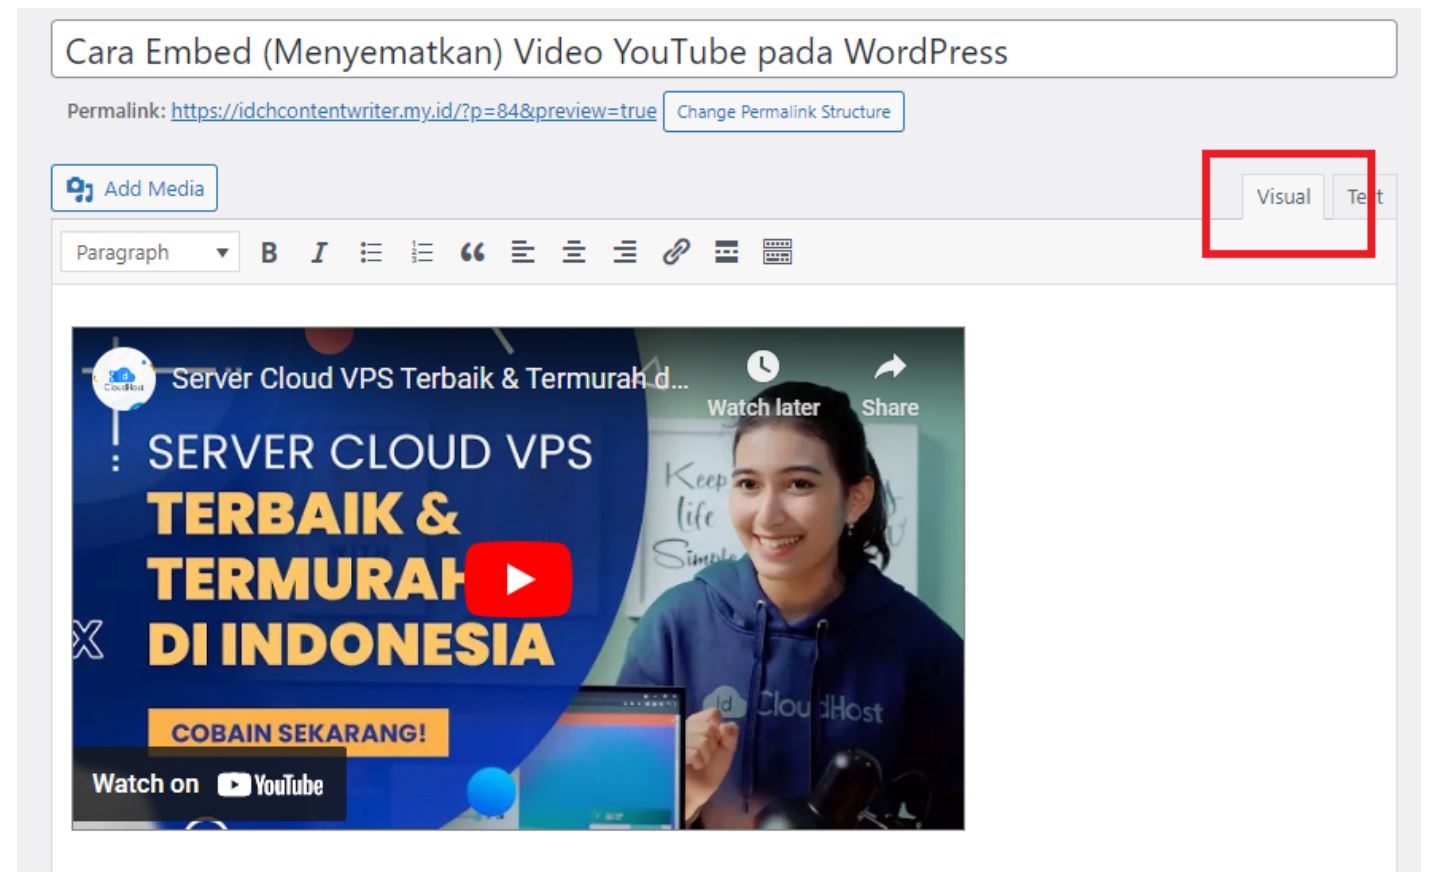Toggle center text alignment
This screenshot has width=1432, height=889.
click(573, 254)
